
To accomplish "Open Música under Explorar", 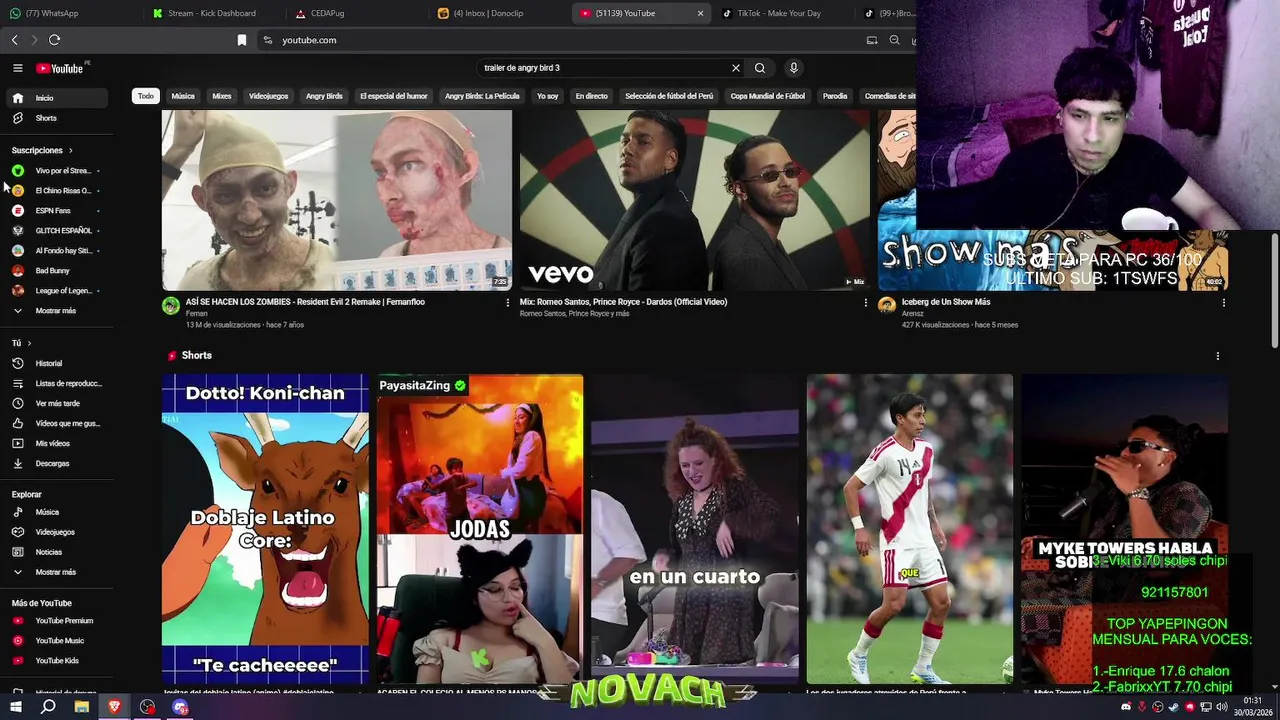I will pos(56,512).
